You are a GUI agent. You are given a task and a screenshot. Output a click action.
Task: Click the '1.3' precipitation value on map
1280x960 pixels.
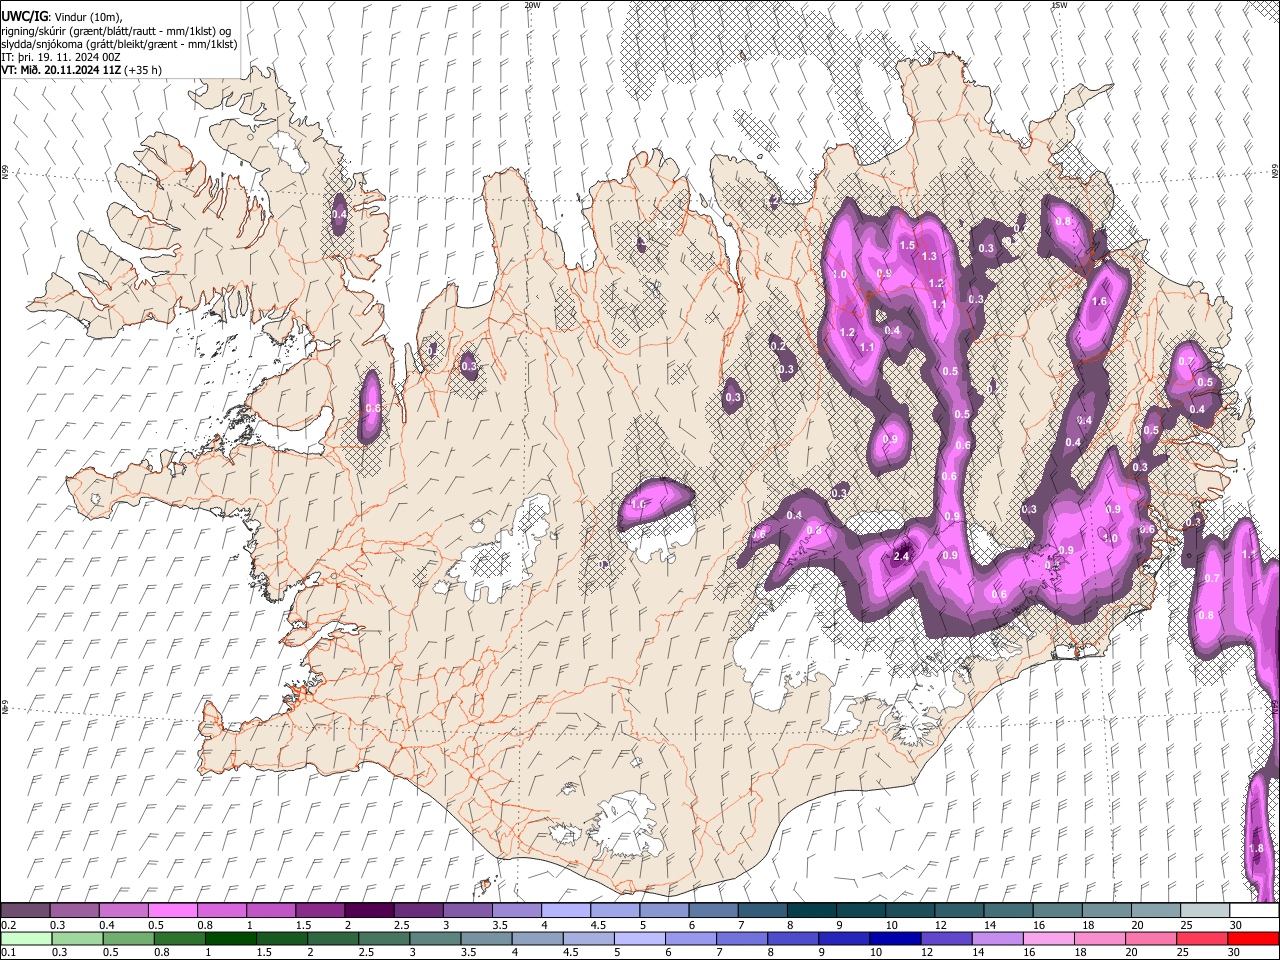click(x=929, y=257)
